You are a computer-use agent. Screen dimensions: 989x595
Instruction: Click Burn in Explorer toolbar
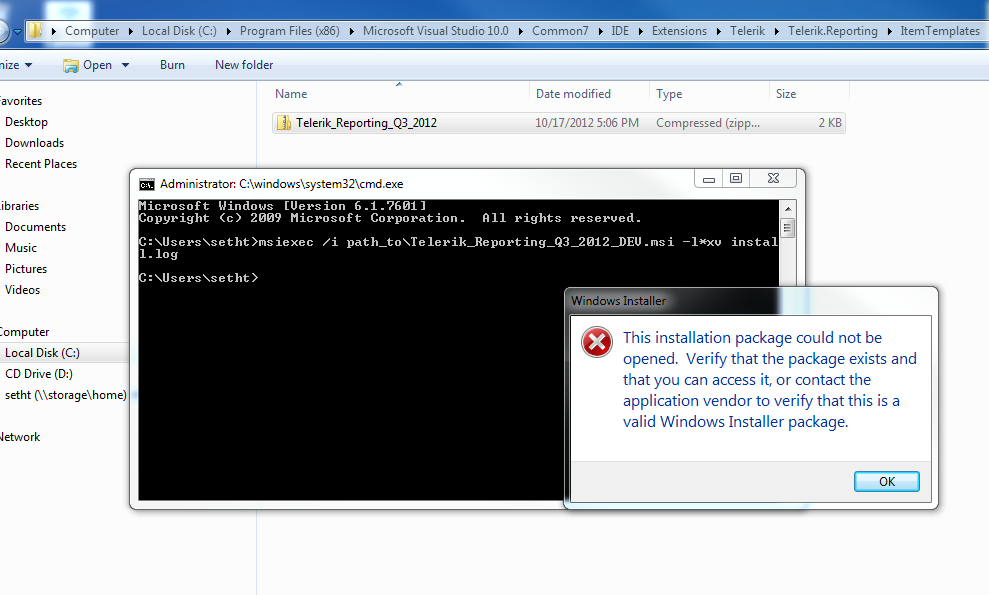point(172,65)
